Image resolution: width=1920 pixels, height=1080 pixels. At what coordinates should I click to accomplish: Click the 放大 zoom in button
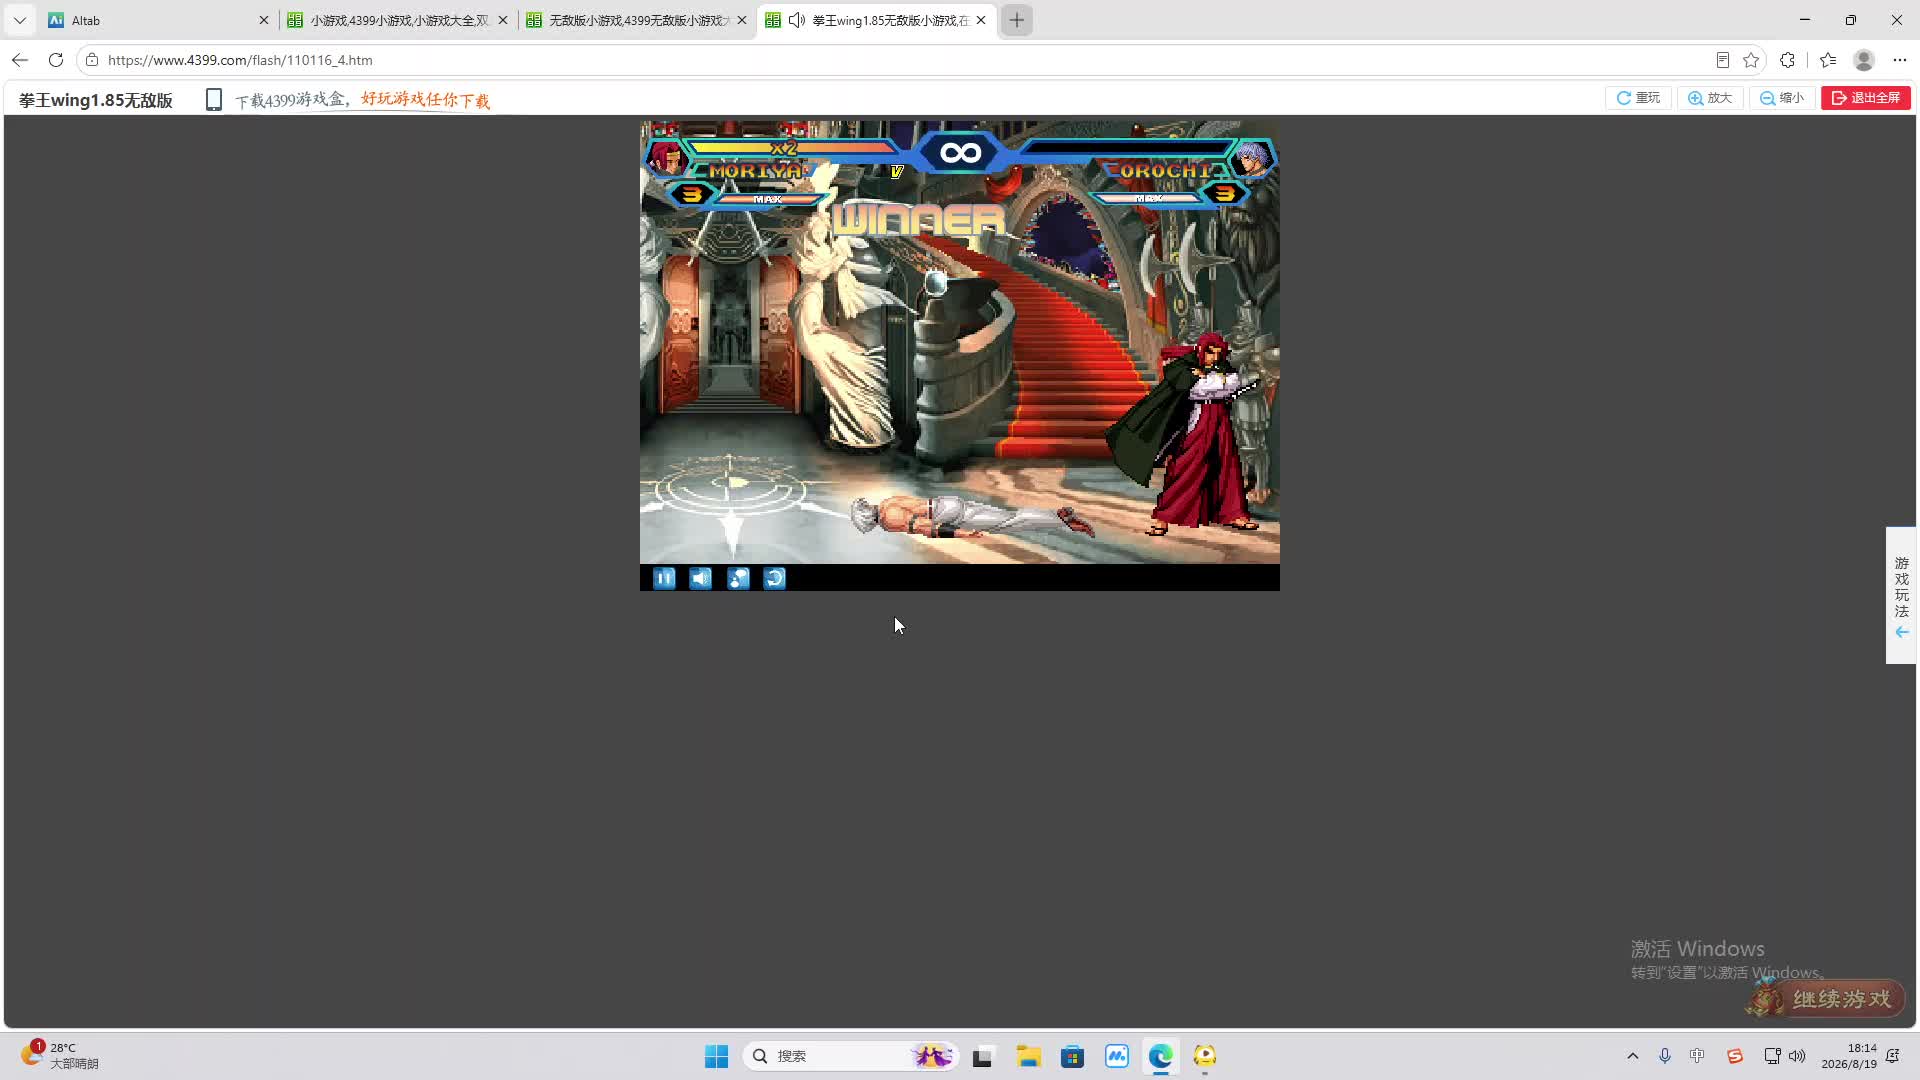pyautogui.click(x=1710, y=98)
